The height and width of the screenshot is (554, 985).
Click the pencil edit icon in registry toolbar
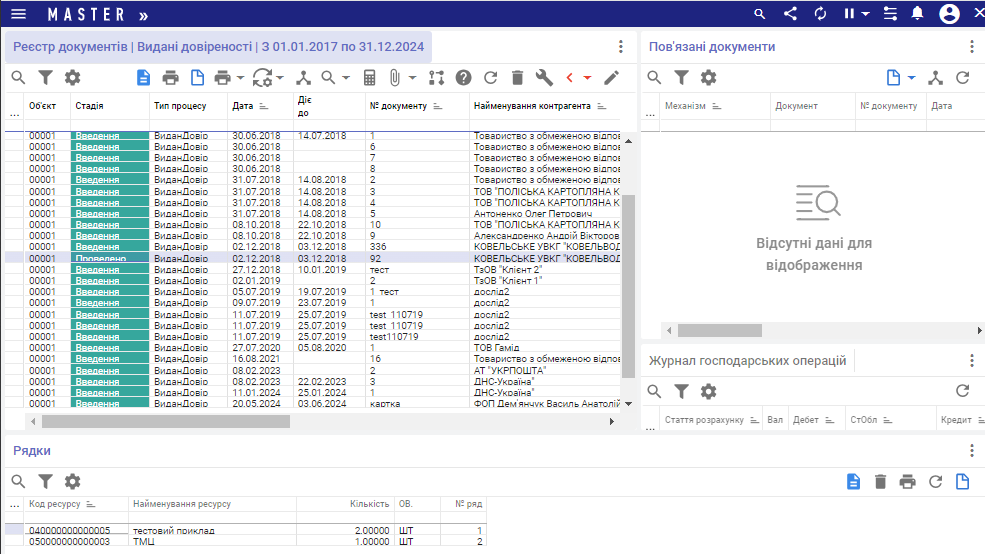click(x=611, y=77)
